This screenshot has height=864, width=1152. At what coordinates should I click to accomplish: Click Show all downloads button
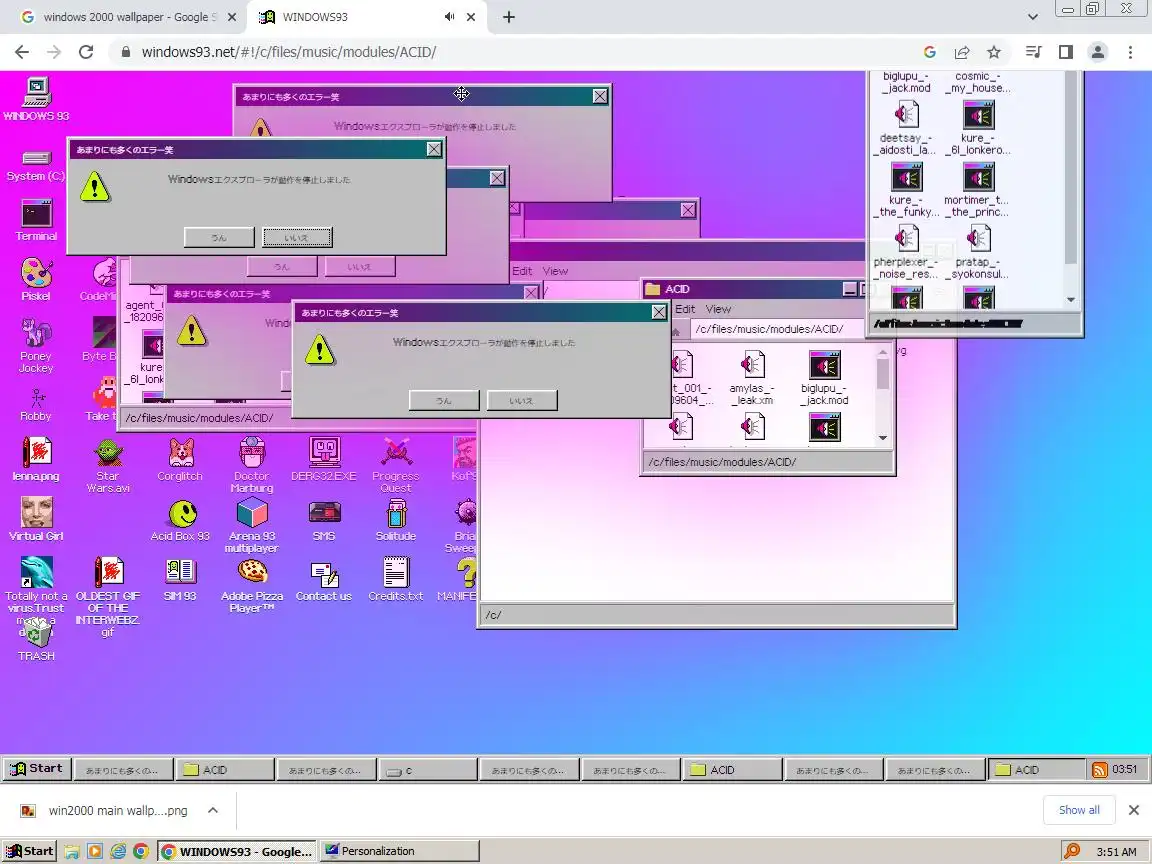(1079, 810)
